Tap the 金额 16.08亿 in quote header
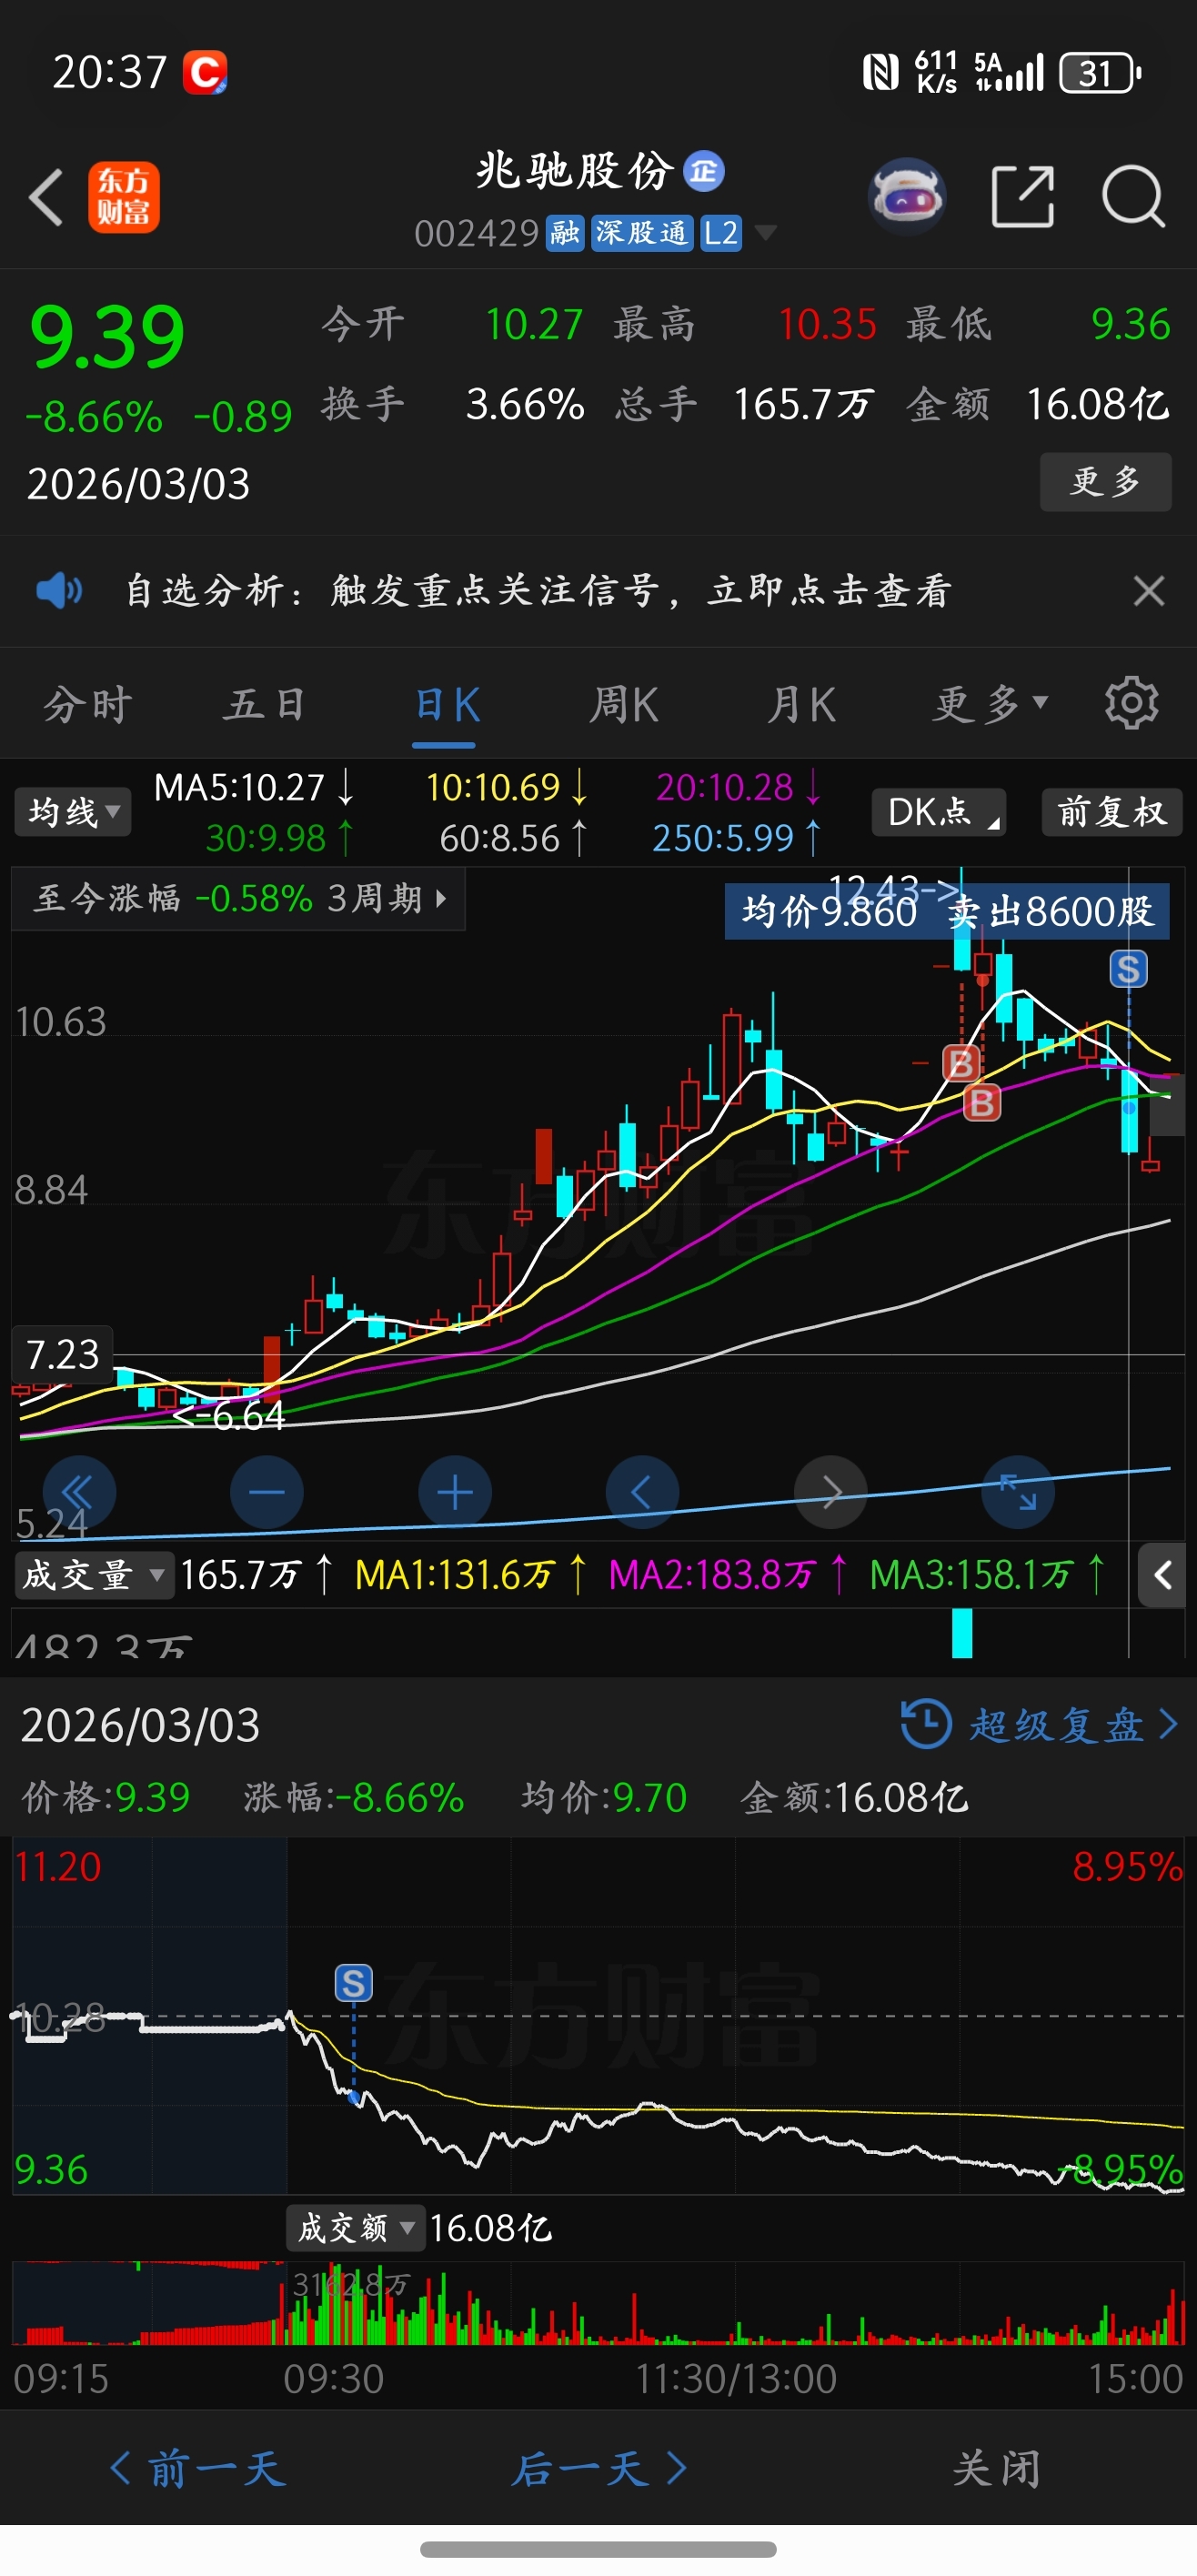The image size is (1197, 2576). (x=1097, y=404)
